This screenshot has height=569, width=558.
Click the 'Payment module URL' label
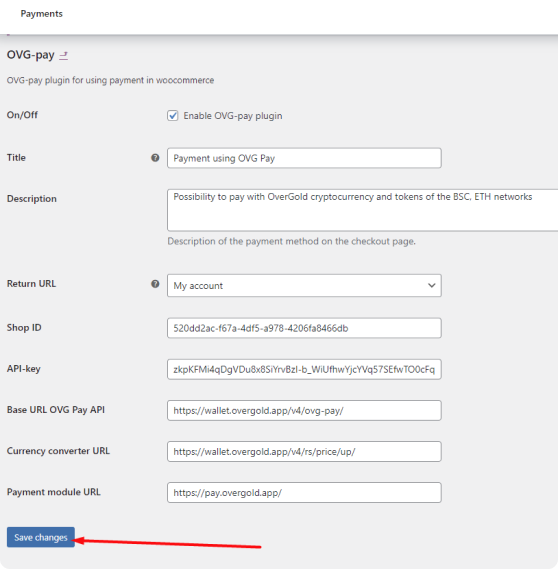click(x=54, y=492)
